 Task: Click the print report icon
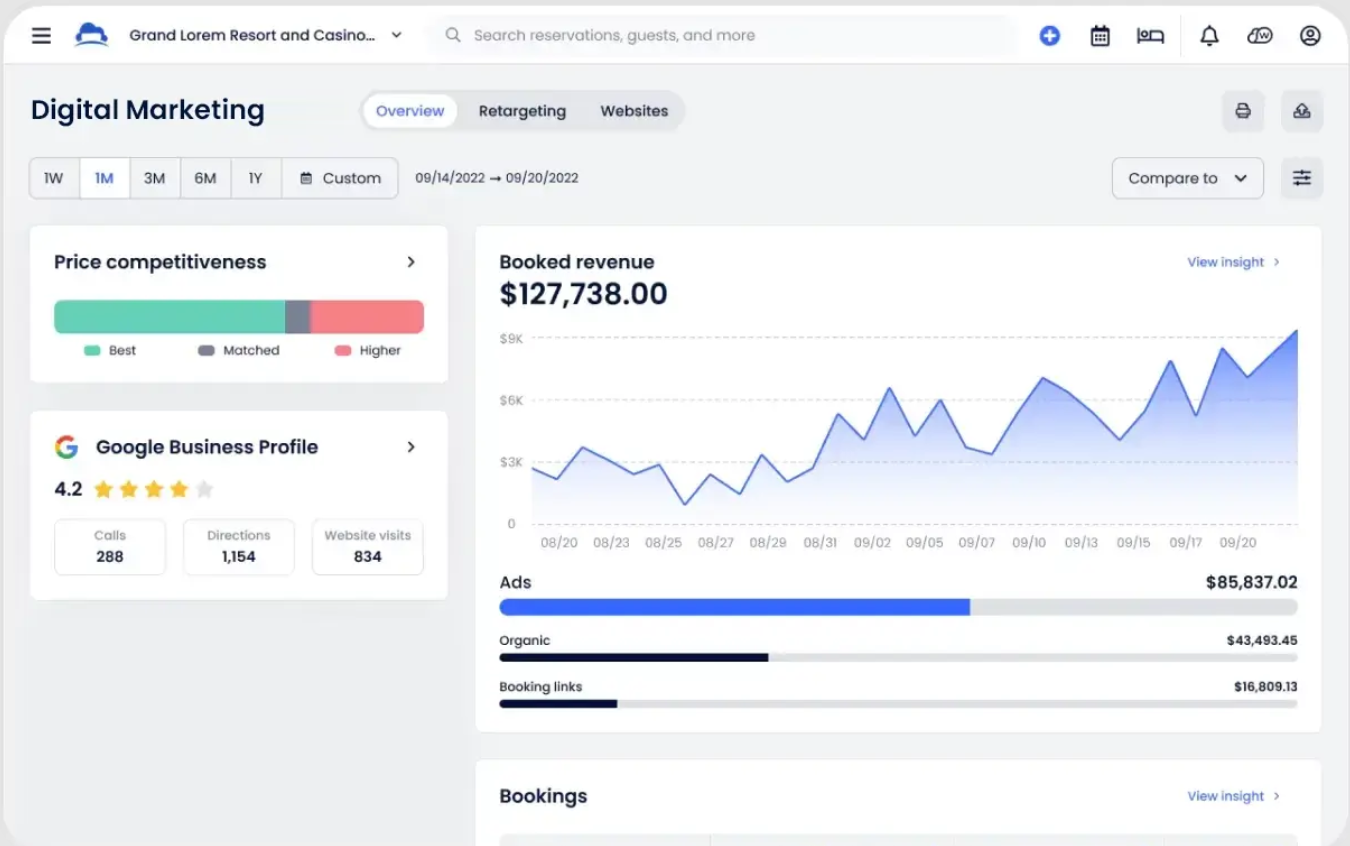click(1243, 111)
